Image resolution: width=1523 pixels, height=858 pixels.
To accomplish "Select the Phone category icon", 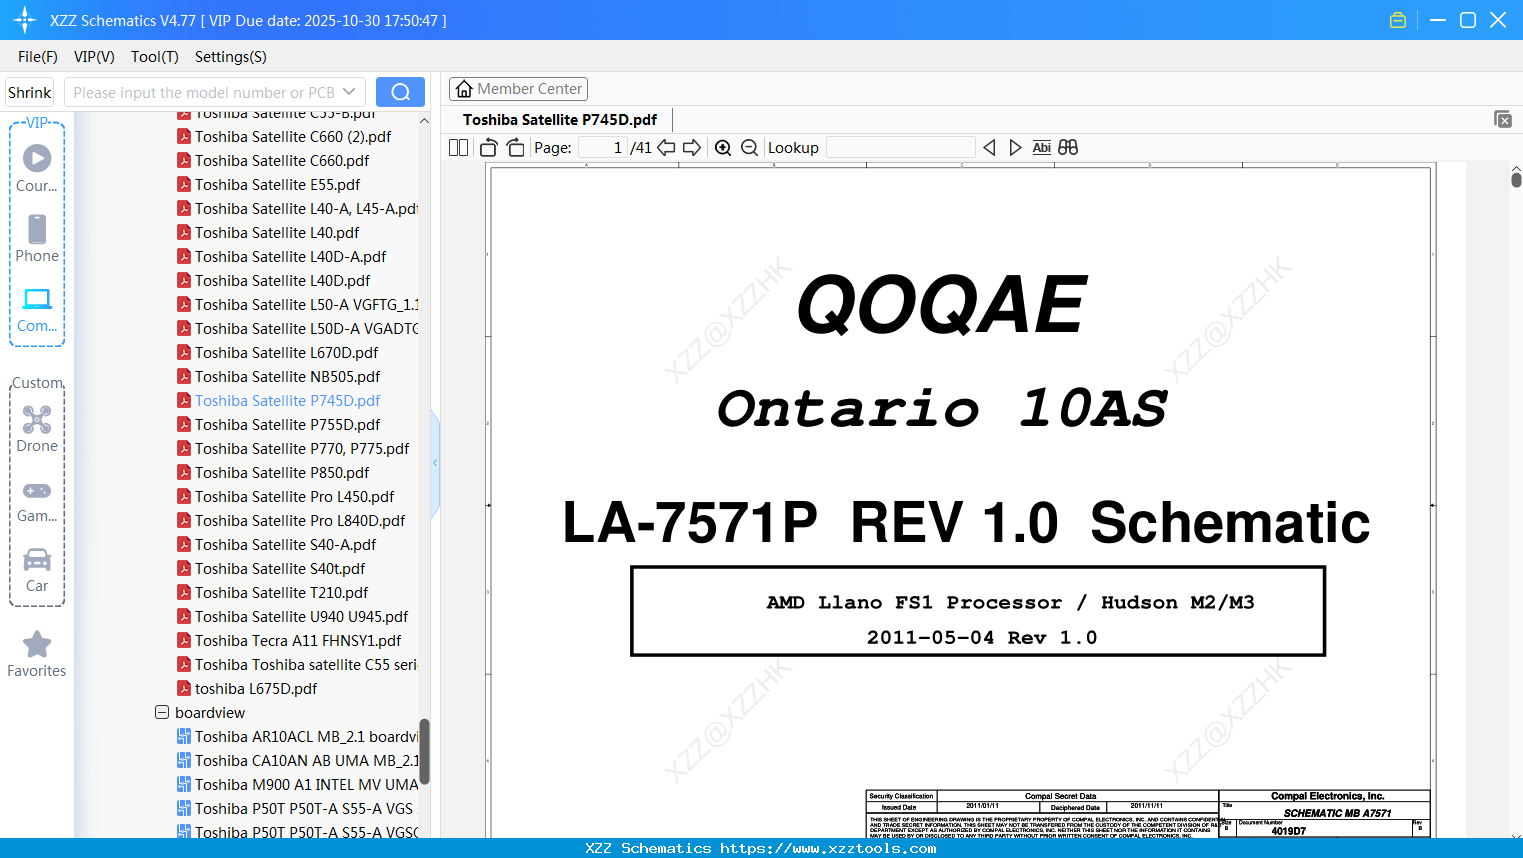I will pyautogui.click(x=37, y=238).
